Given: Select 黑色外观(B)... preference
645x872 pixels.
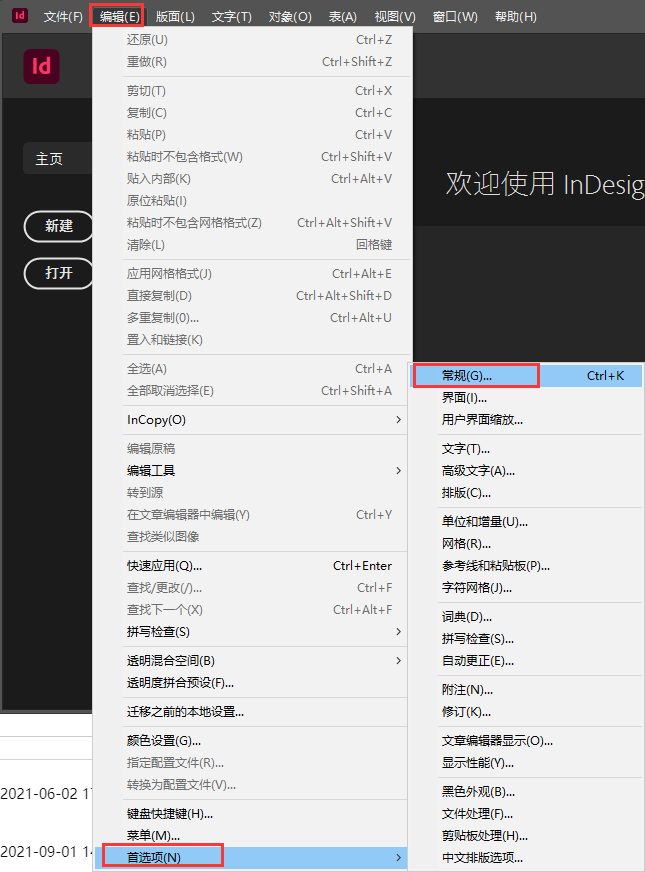Looking at the screenshot, I should pyautogui.click(x=526, y=792).
